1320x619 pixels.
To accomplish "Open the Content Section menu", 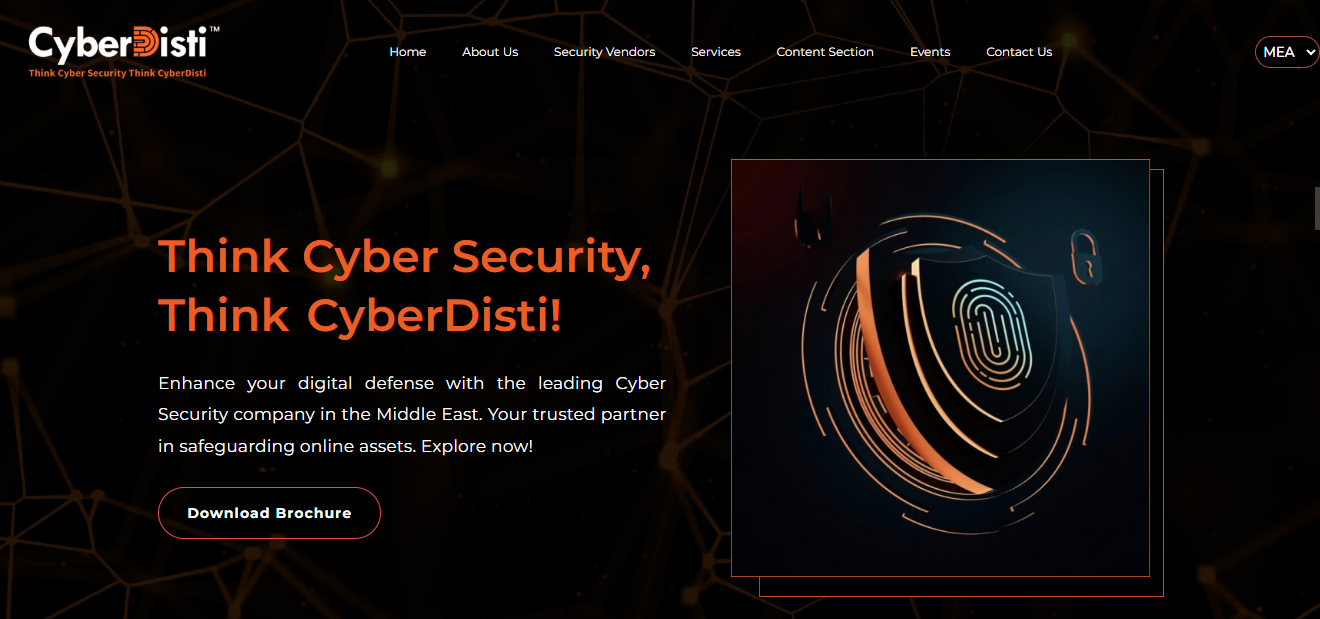I will (x=825, y=52).
